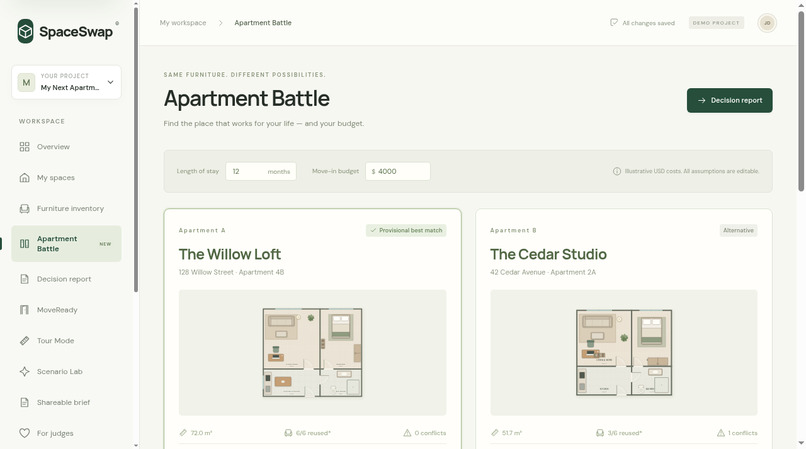This screenshot has height=449, width=806.
Task: Select Scenario Lab in sidebar
Action: [x=66, y=371]
